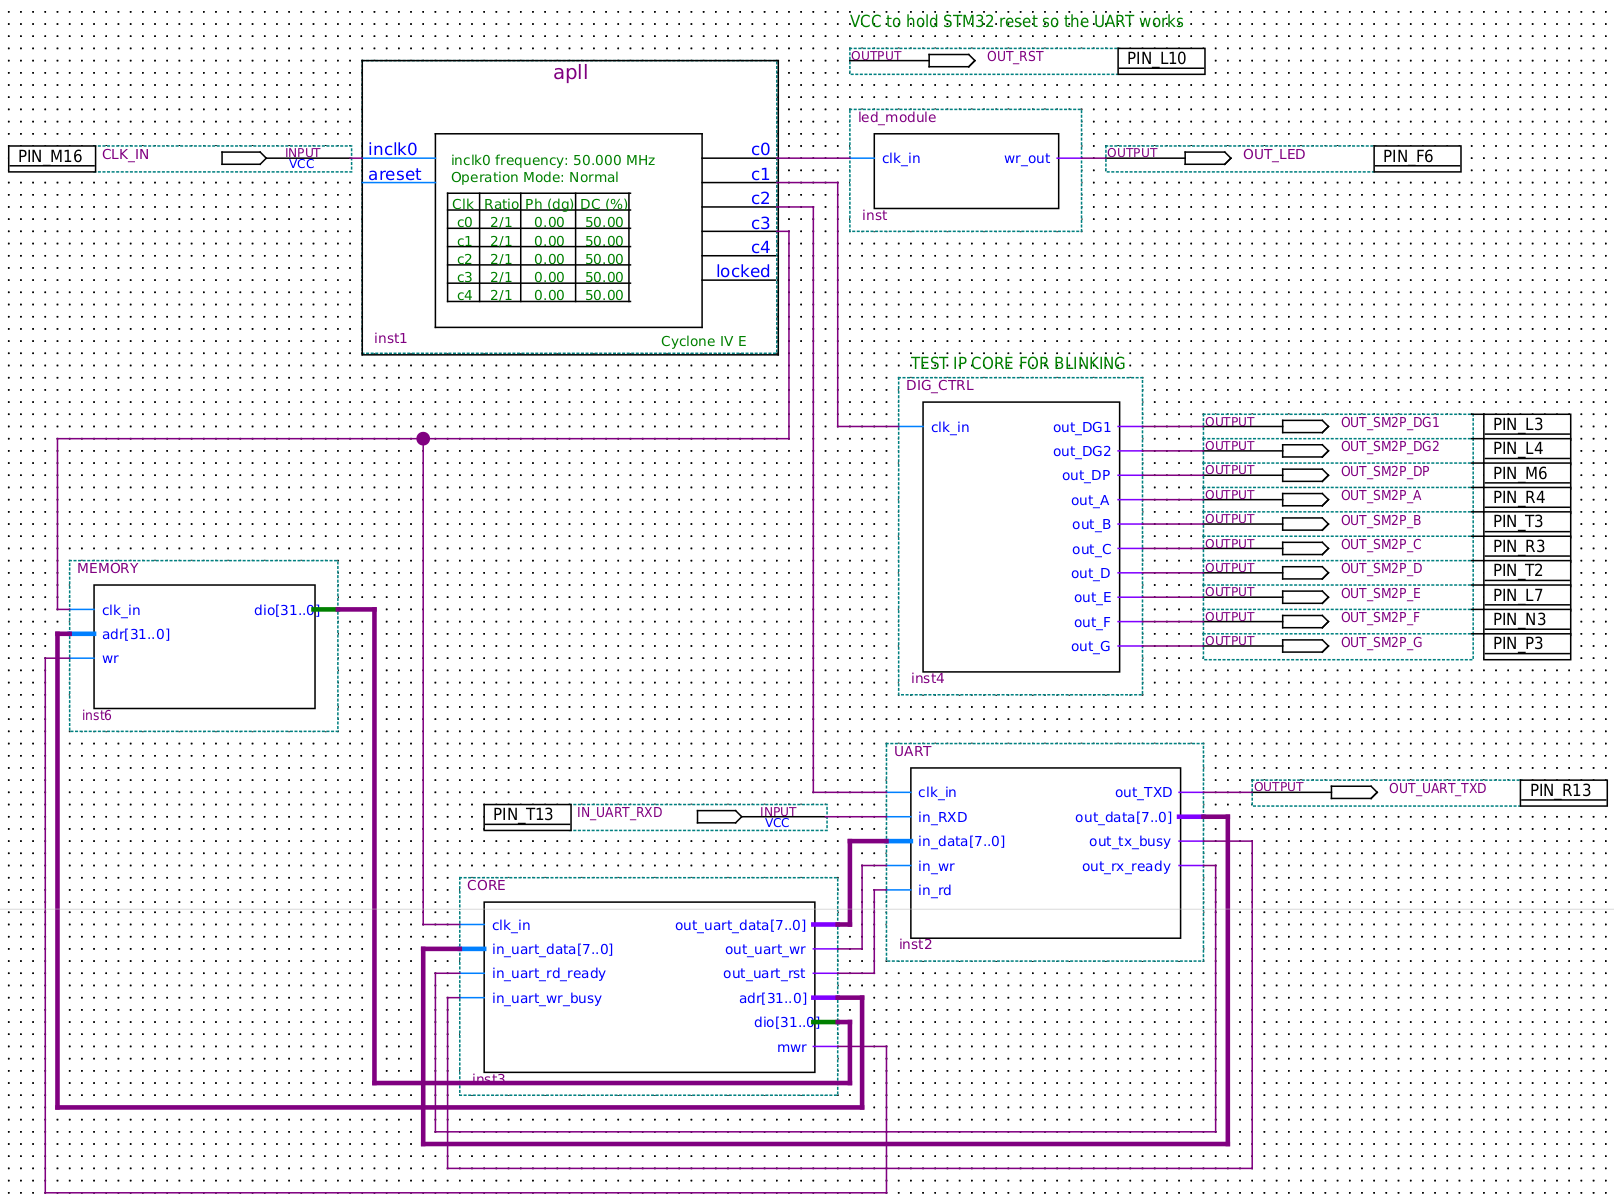
Task: Select the PIN_F6 assignment box
Action: 1417,157
